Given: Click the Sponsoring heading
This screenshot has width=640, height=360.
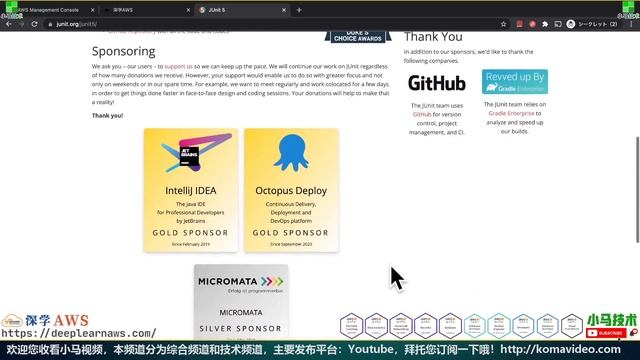Looking at the screenshot, I should point(123,51).
